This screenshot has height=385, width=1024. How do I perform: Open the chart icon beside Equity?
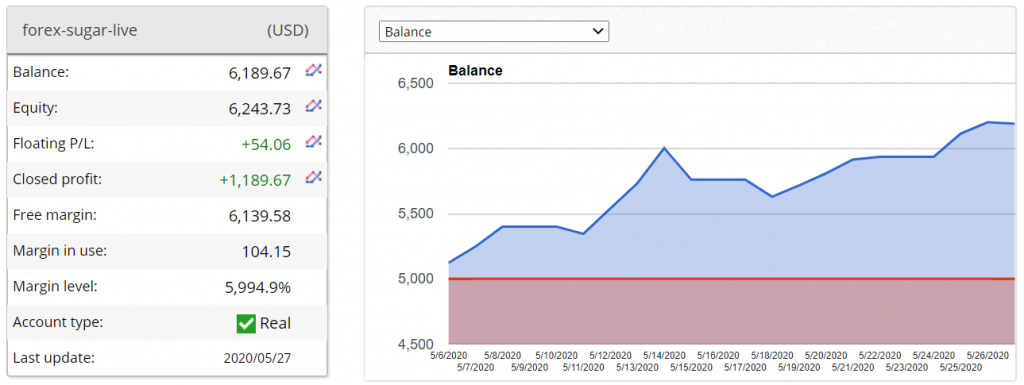tap(313, 106)
